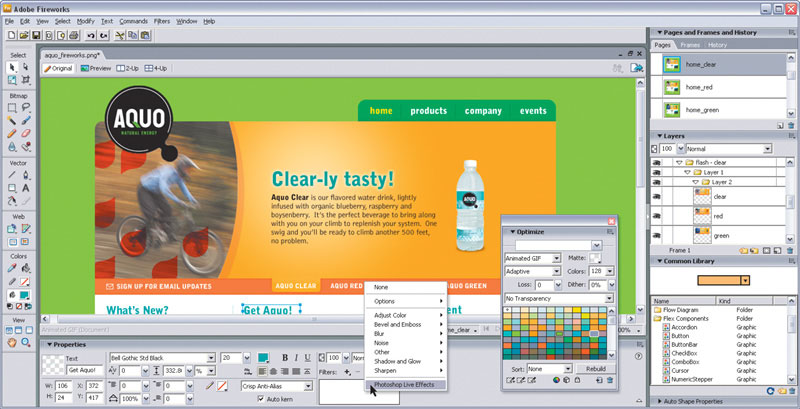Switch to 2-Up view
Image resolution: width=800 pixels, height=409 pixels.
click(128, 68)
